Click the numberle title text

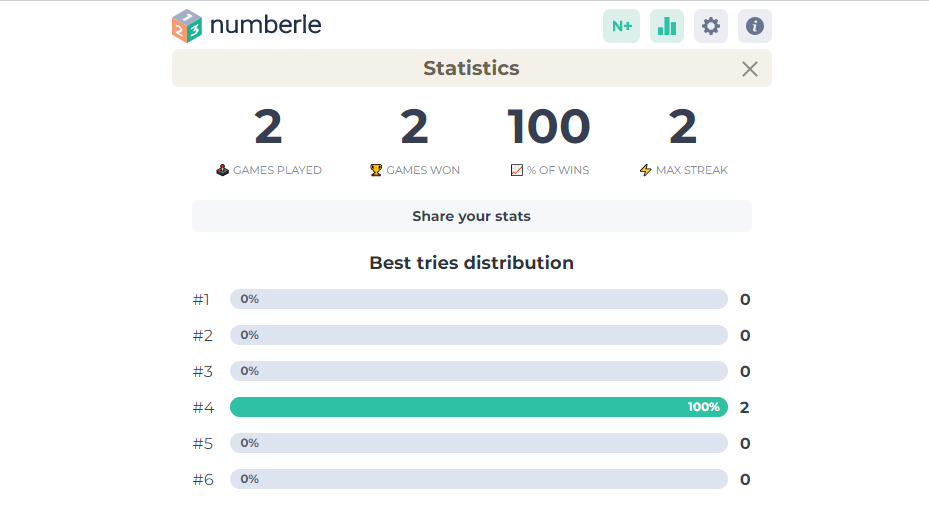tap(266, 25)
